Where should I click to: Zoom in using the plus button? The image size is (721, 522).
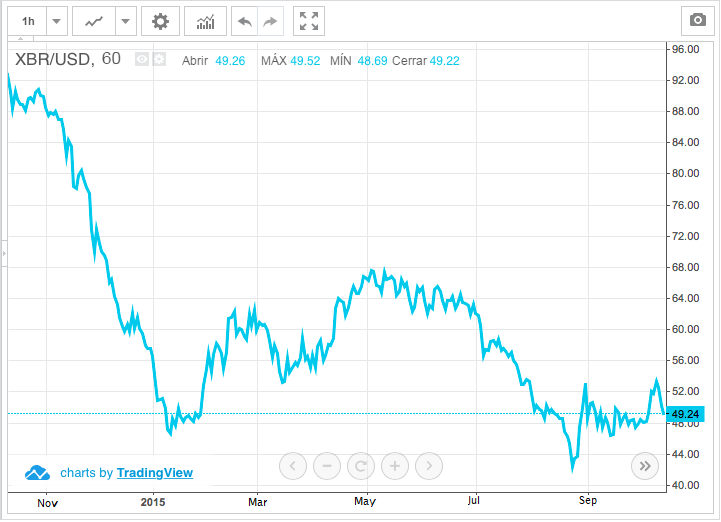tap(395, 465)
